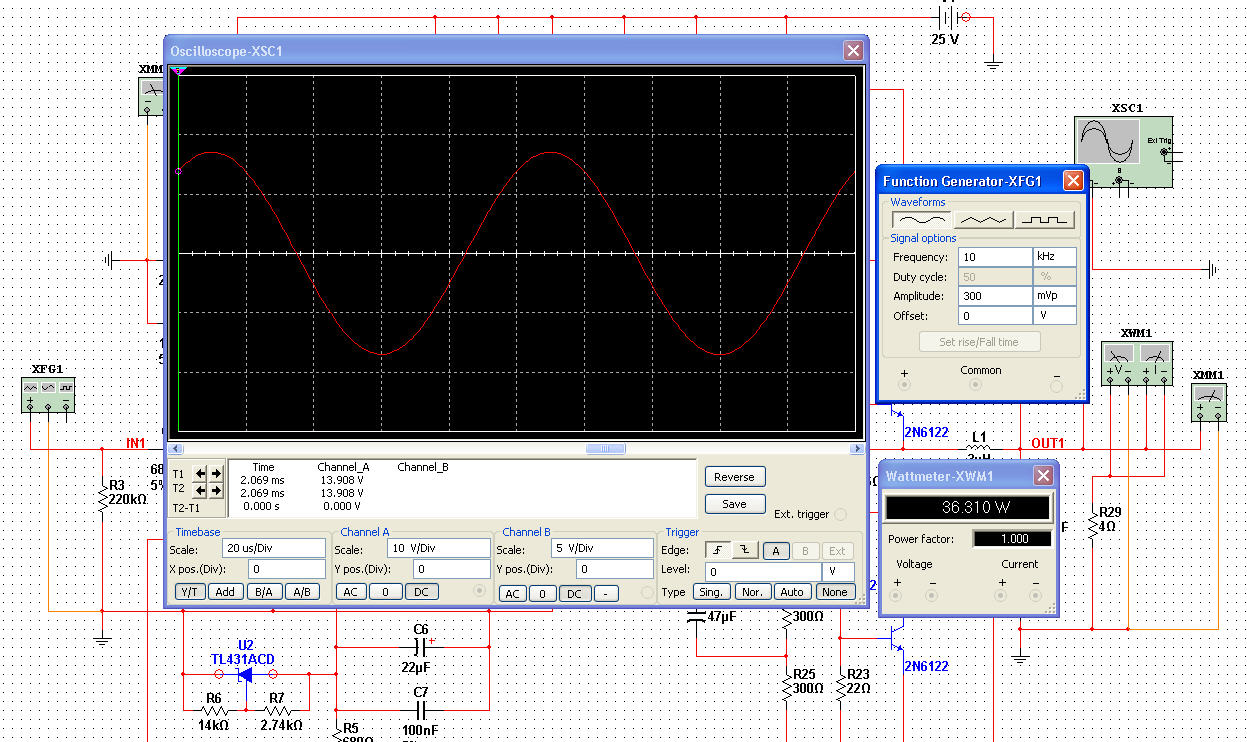Close the Wattmeter-XWM1 window
The image size is (1247, 742).
[x=1043, y=476]
